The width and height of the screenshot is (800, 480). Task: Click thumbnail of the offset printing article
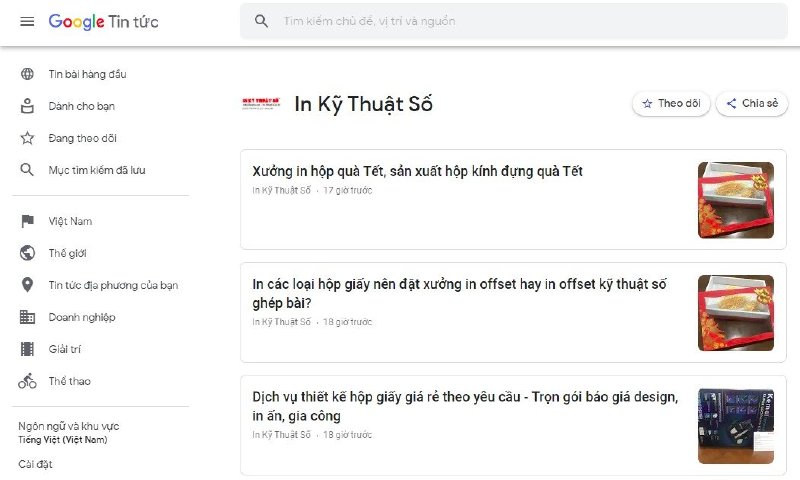pyautogui.click(x=735, y=312)
